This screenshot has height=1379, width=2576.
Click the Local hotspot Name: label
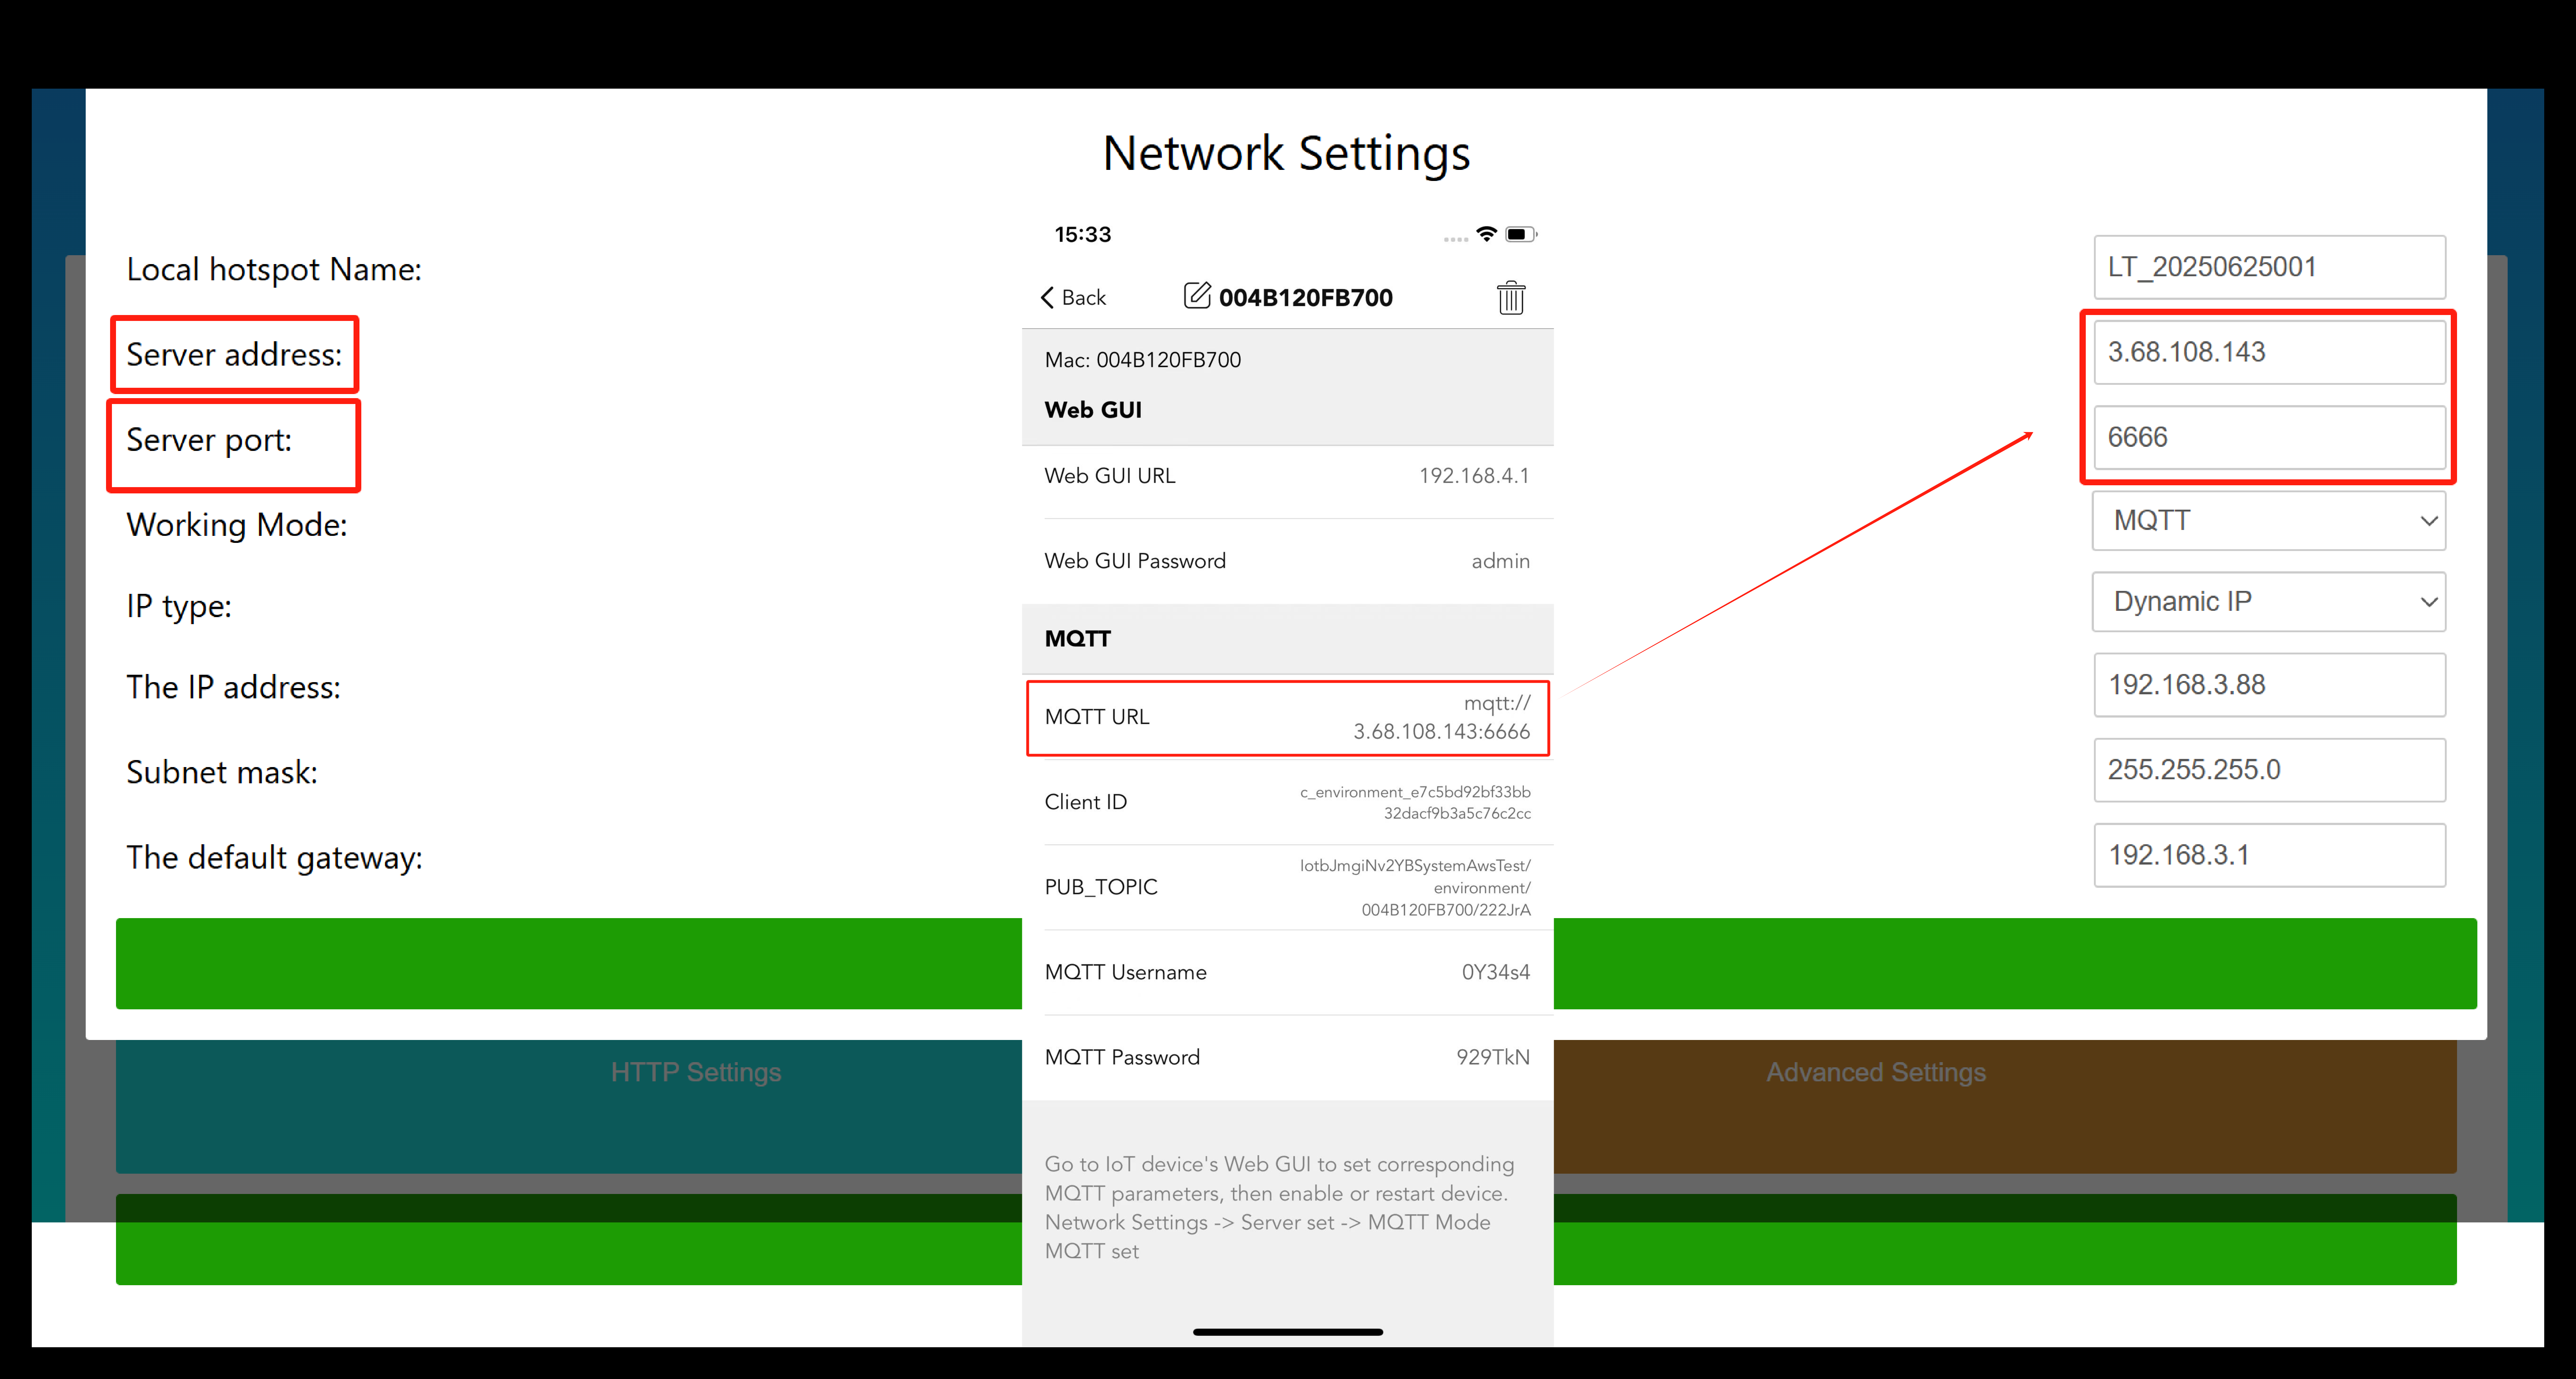[x=274, y=270]
